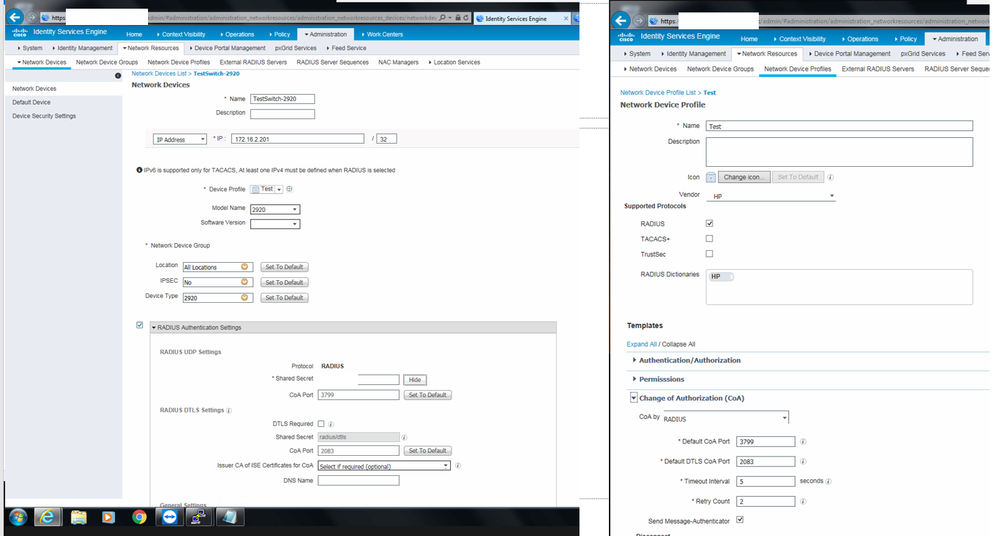The width and height of the screenshot is (999, 536).
Task: Click the profile icon preview beside Change Icon
Action: [710, 177]
